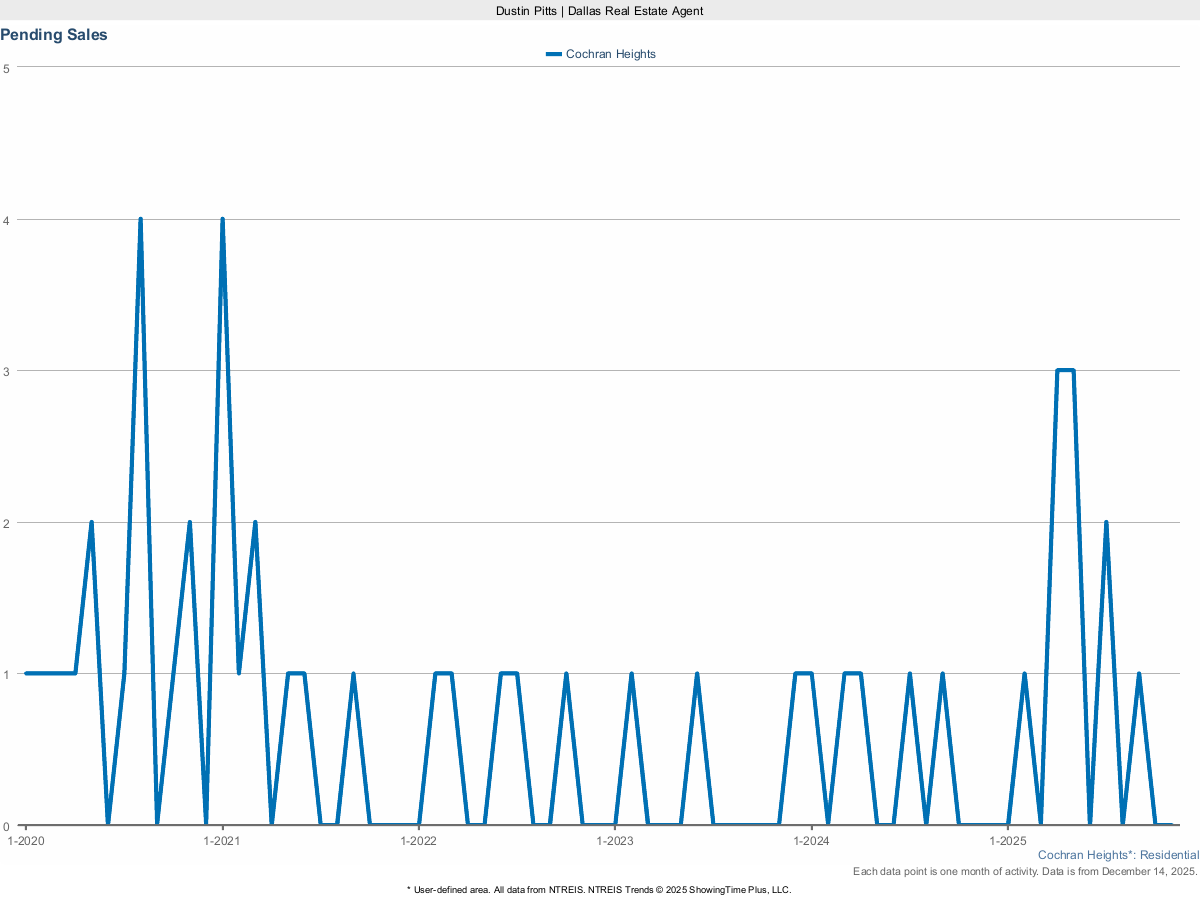
Task: Select the first data point at 1-2020
Action: 25,673
